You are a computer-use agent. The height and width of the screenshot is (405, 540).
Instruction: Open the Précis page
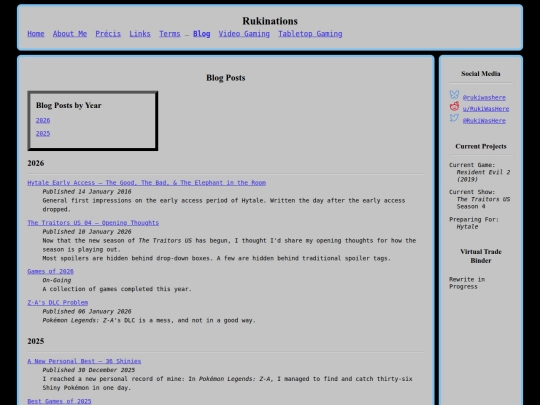(x=108, y=34)
